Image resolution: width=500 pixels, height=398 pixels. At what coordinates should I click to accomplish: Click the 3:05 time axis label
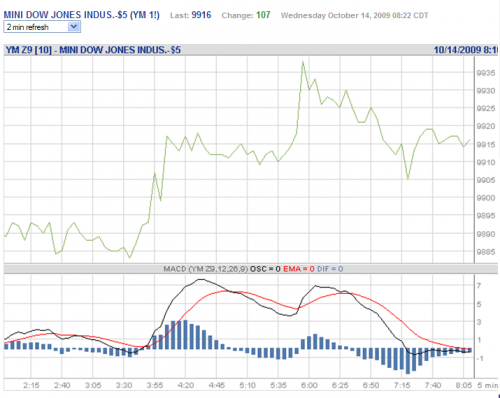(93, 385)
